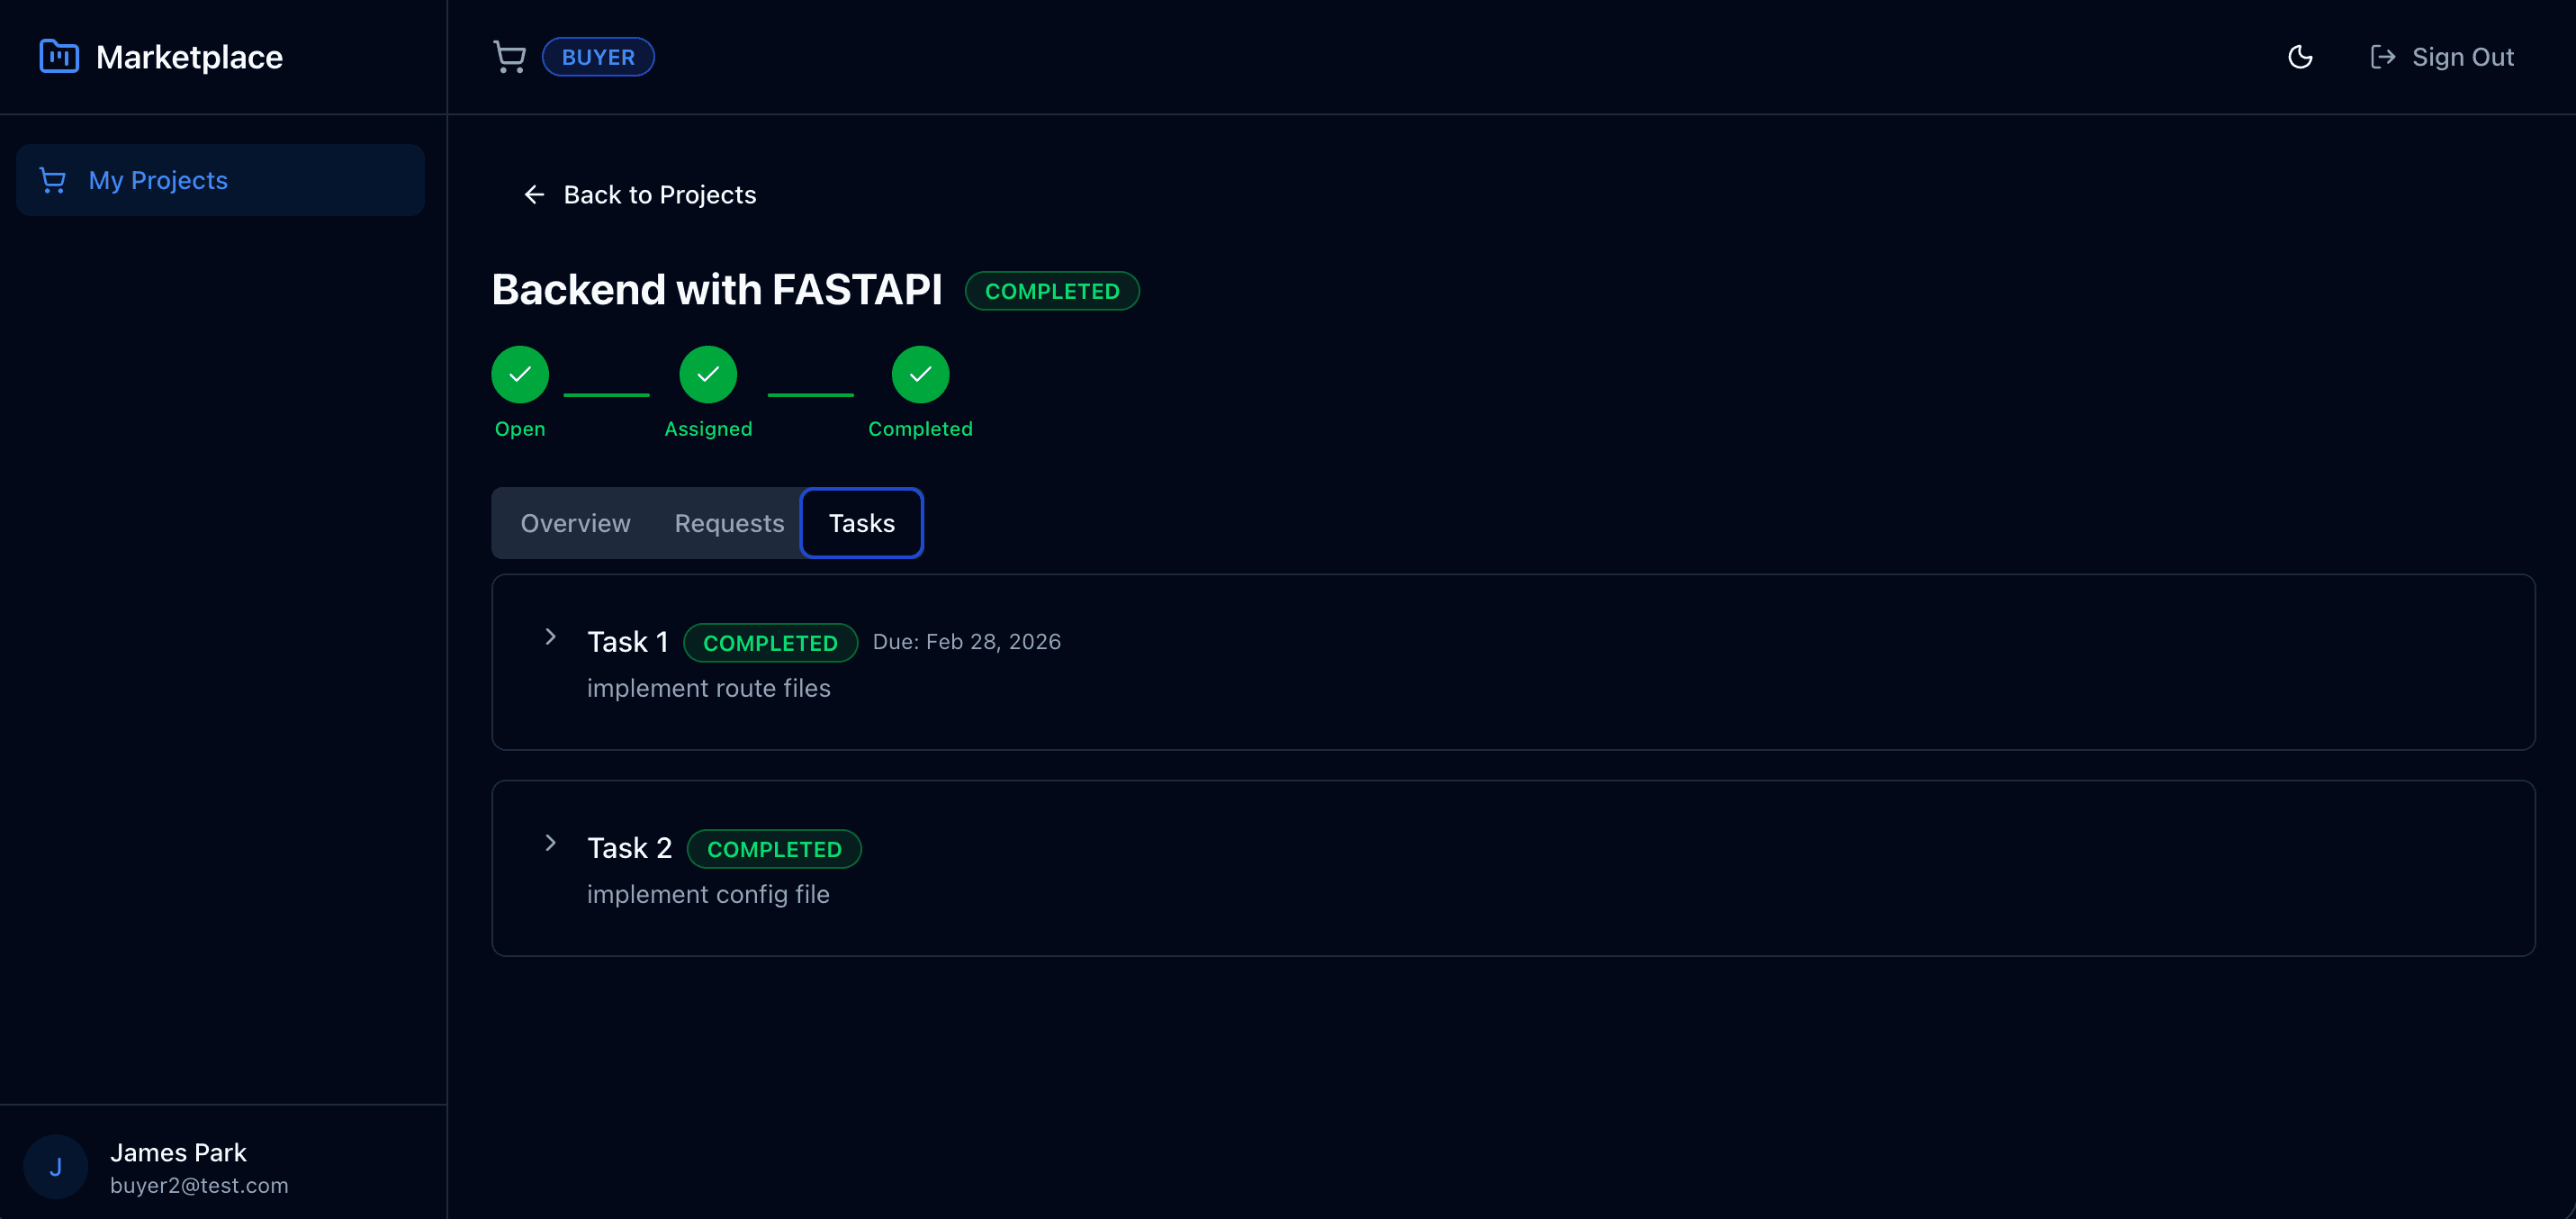2576x1219 pixels.
Task: Click the cart icon beside My Projects
Action: (52, 180)
